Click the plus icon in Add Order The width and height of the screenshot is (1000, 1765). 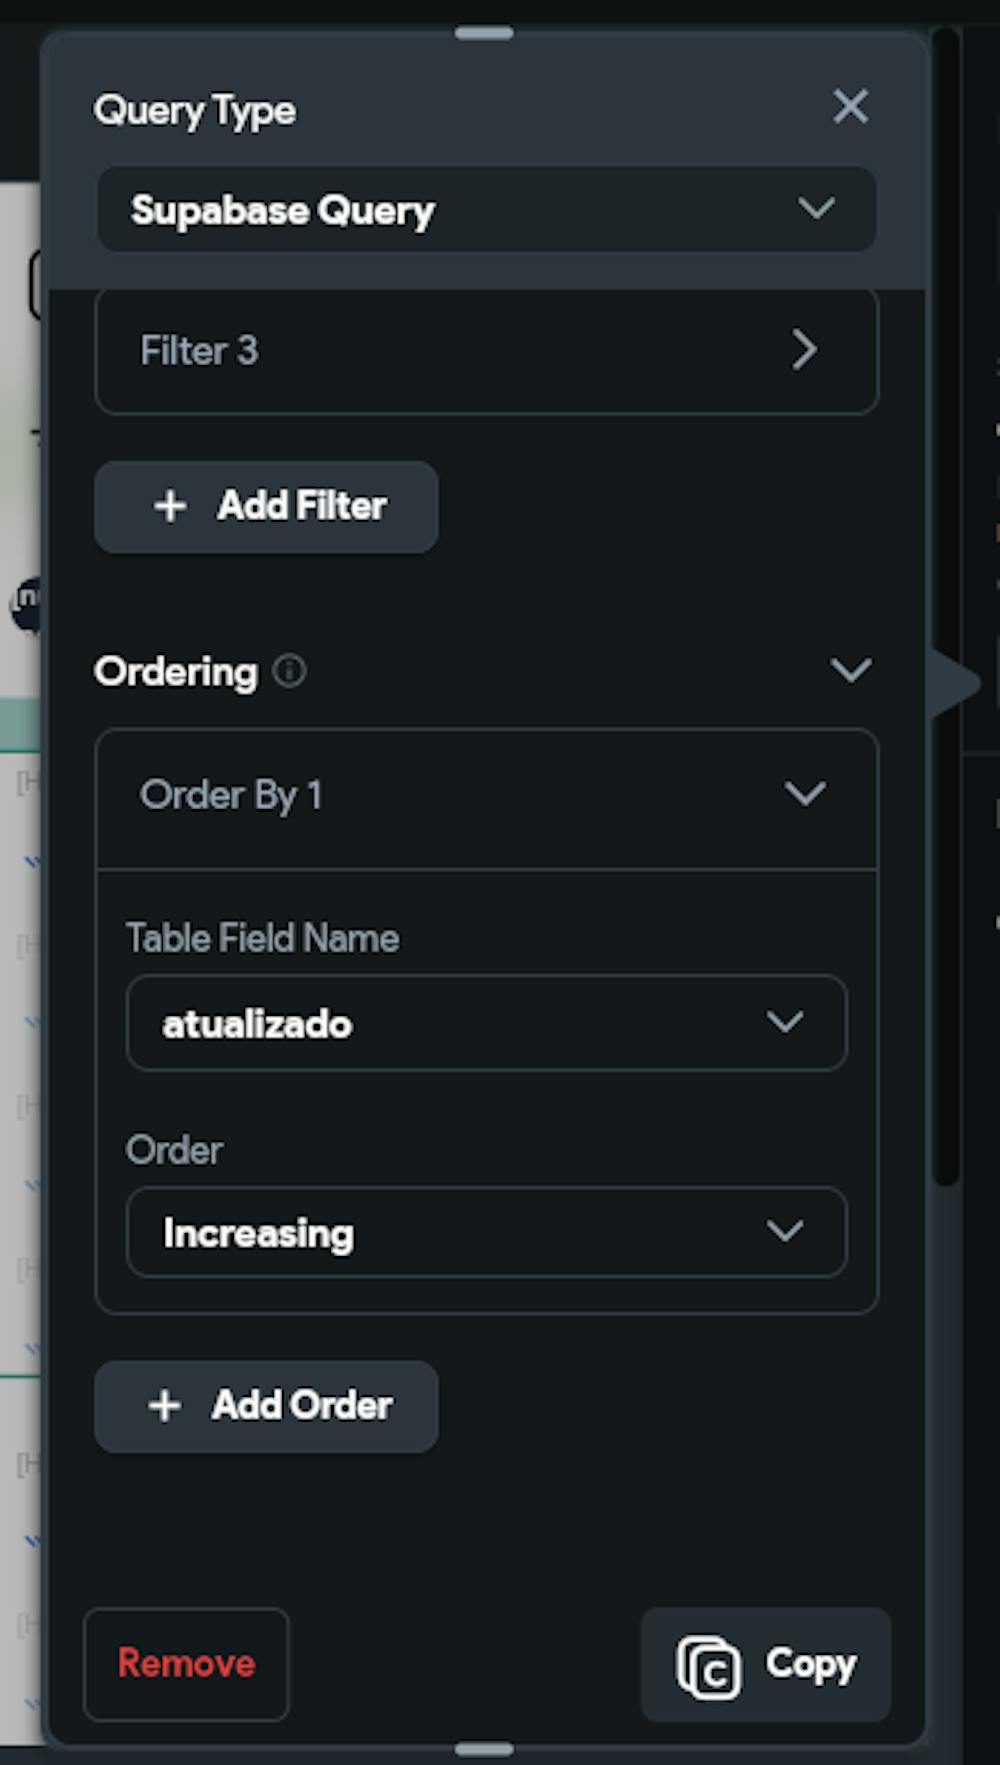pos(165,1406)
